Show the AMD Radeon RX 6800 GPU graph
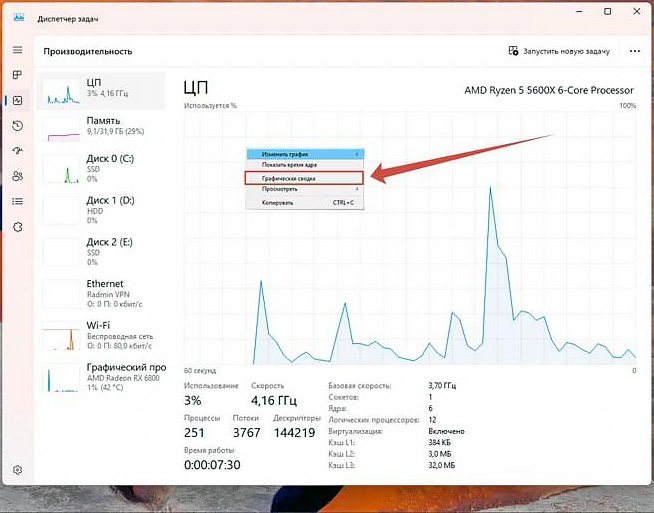The height and width of the screenshot is (513, 654). 106,374
